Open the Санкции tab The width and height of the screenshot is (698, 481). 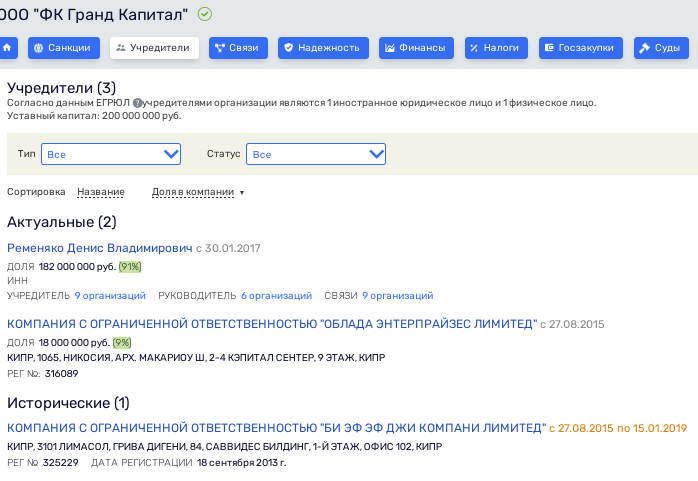[64, 48]
